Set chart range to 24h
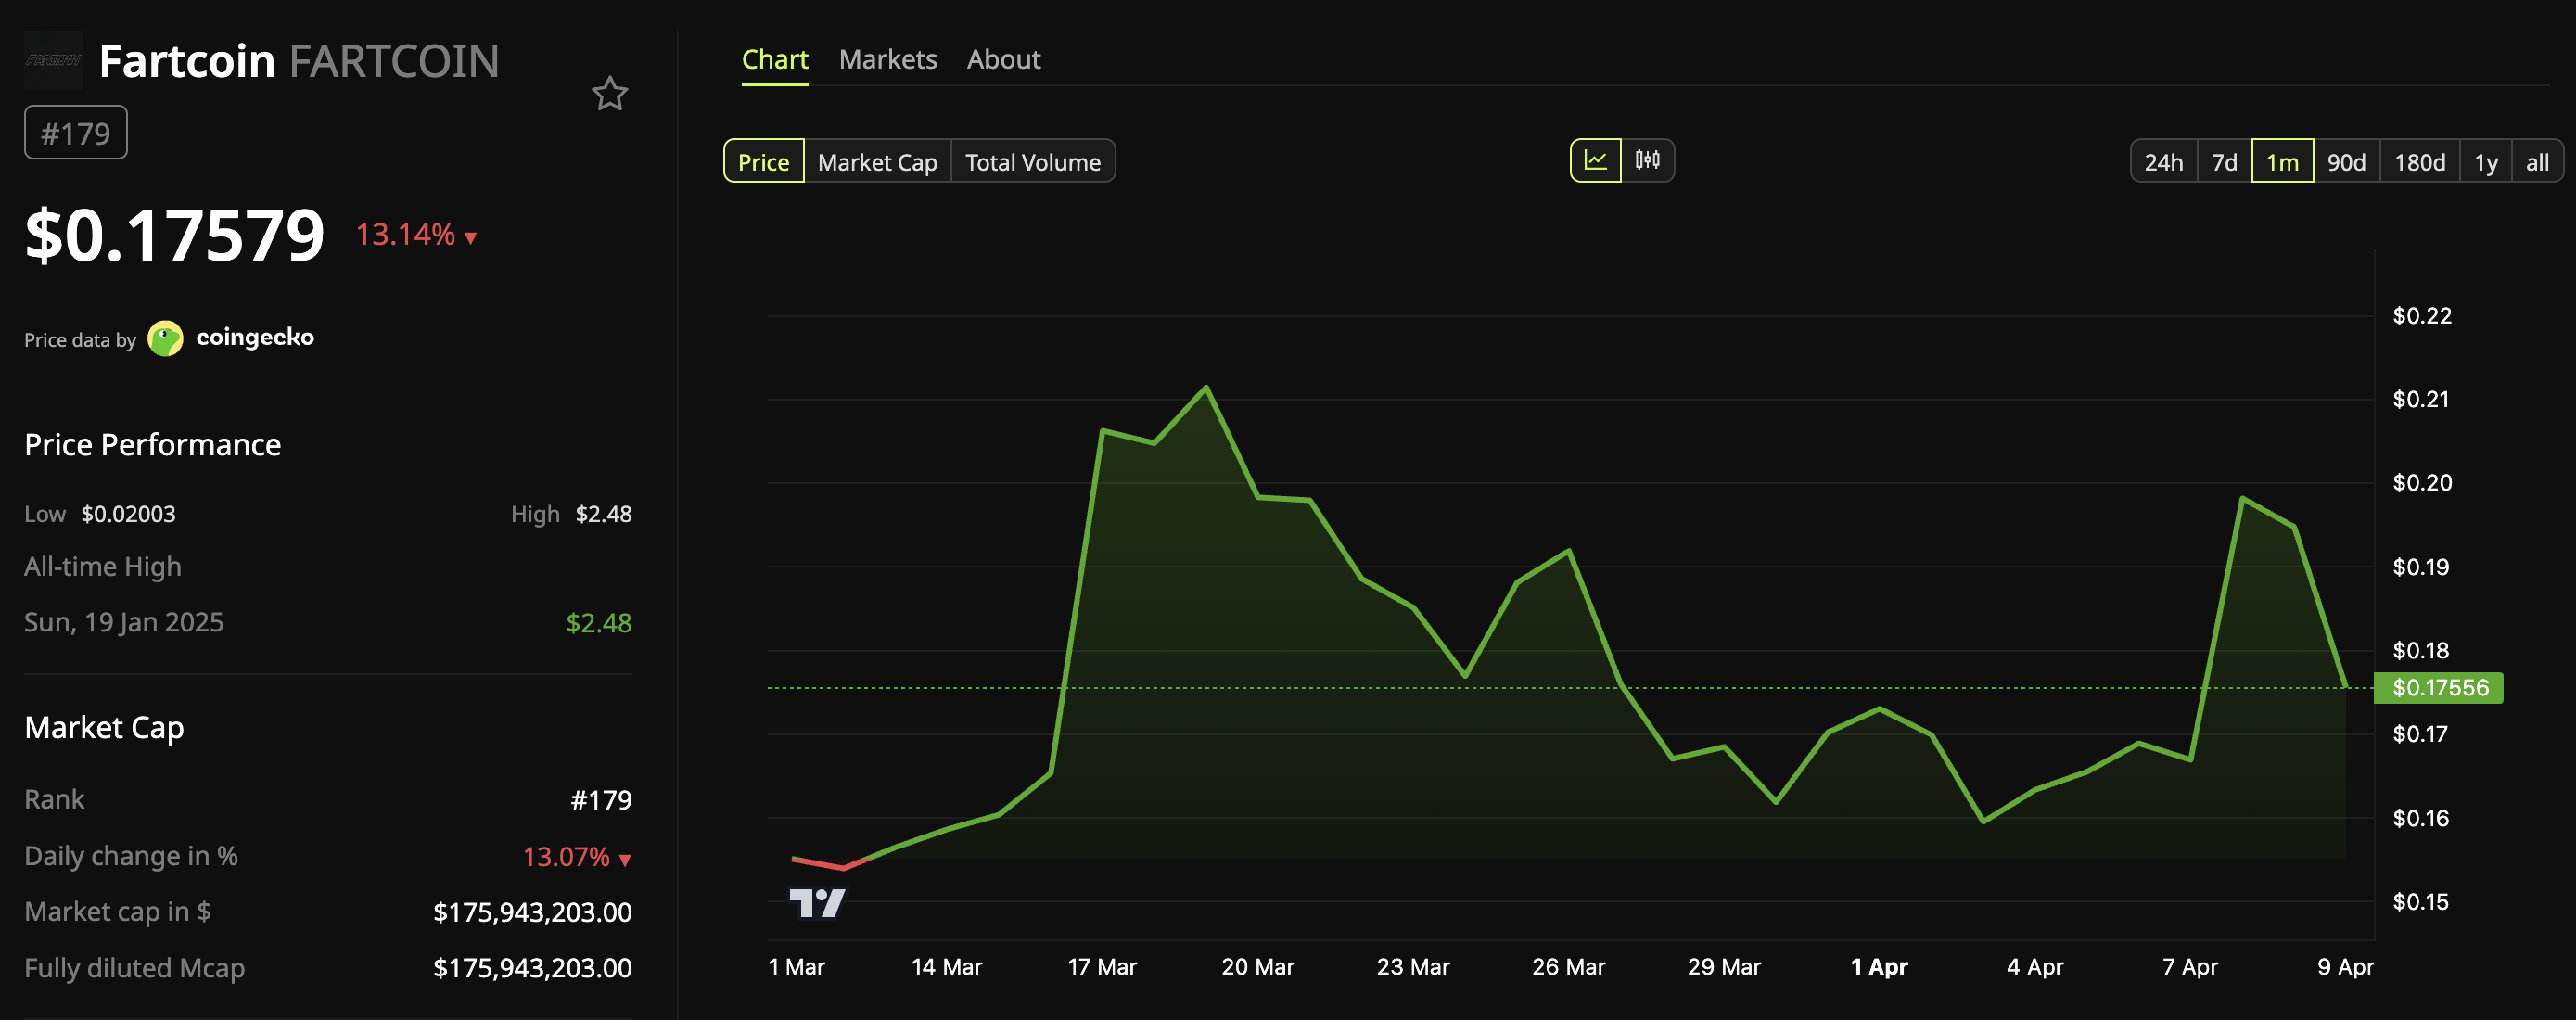The image size is (2576, 1020). click(2165, 160)
